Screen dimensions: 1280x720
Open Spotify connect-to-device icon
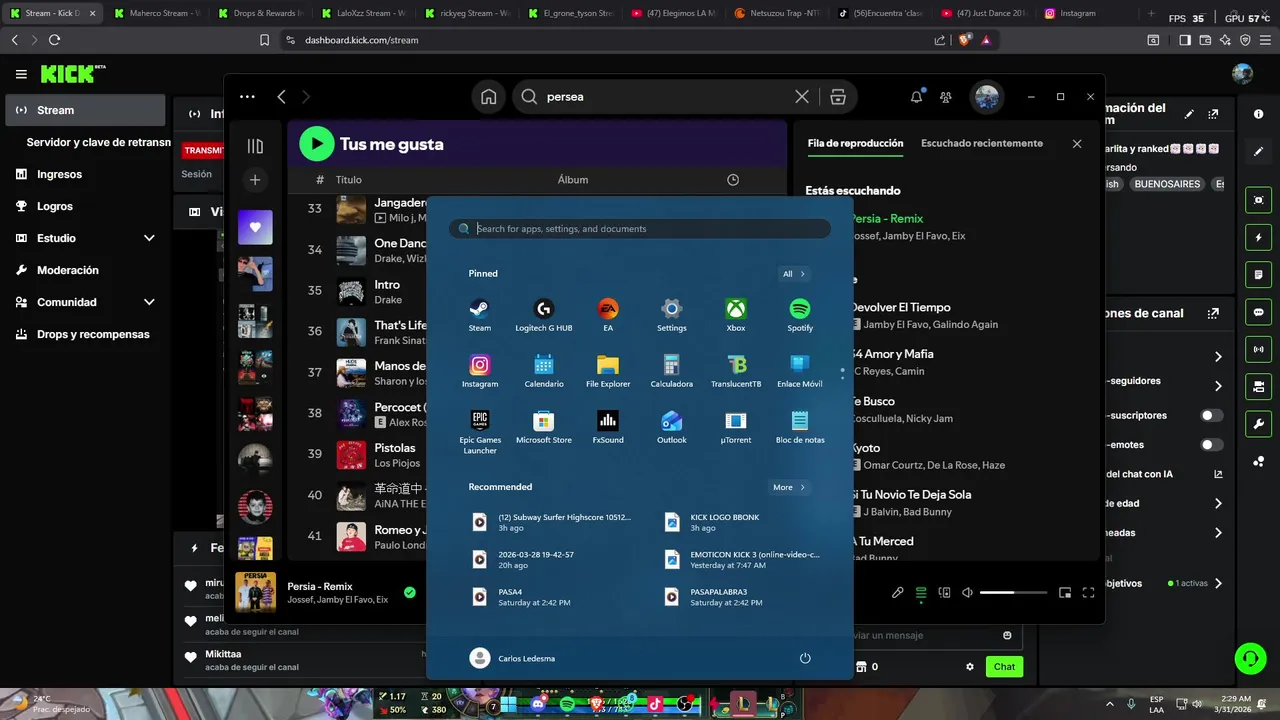click(945, 593)
